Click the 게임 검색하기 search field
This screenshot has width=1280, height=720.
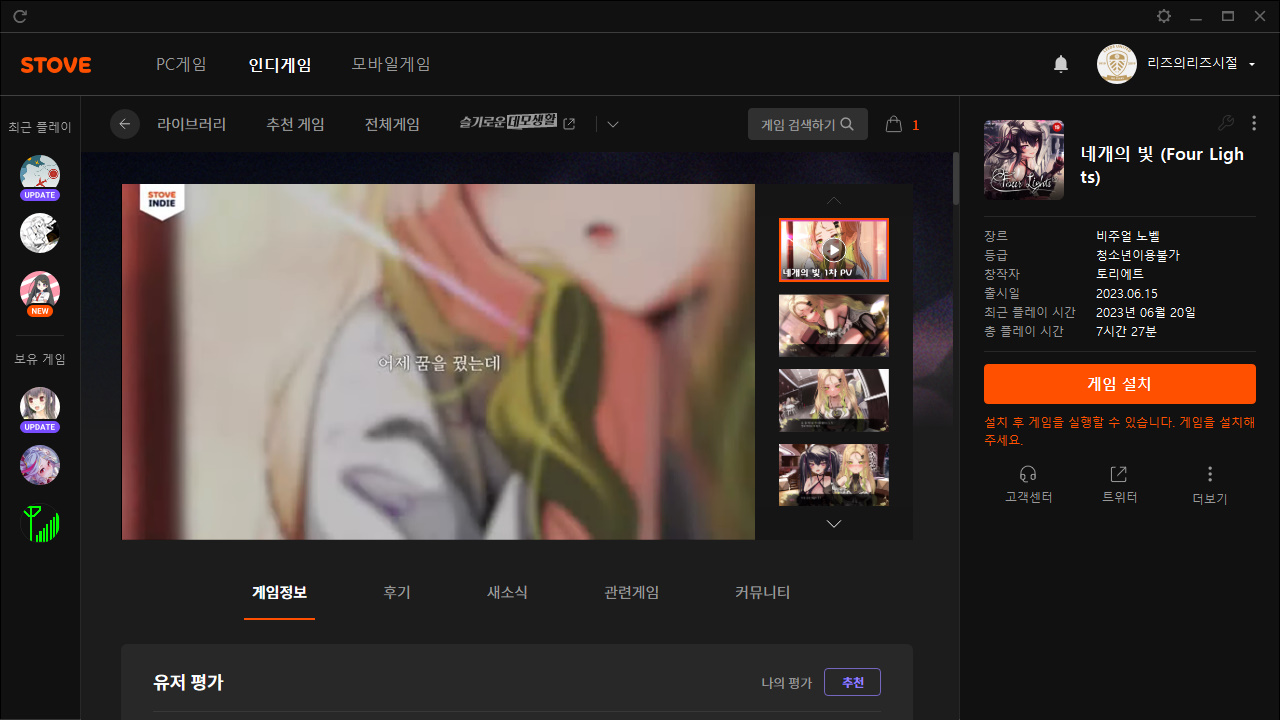click(807, 124)
